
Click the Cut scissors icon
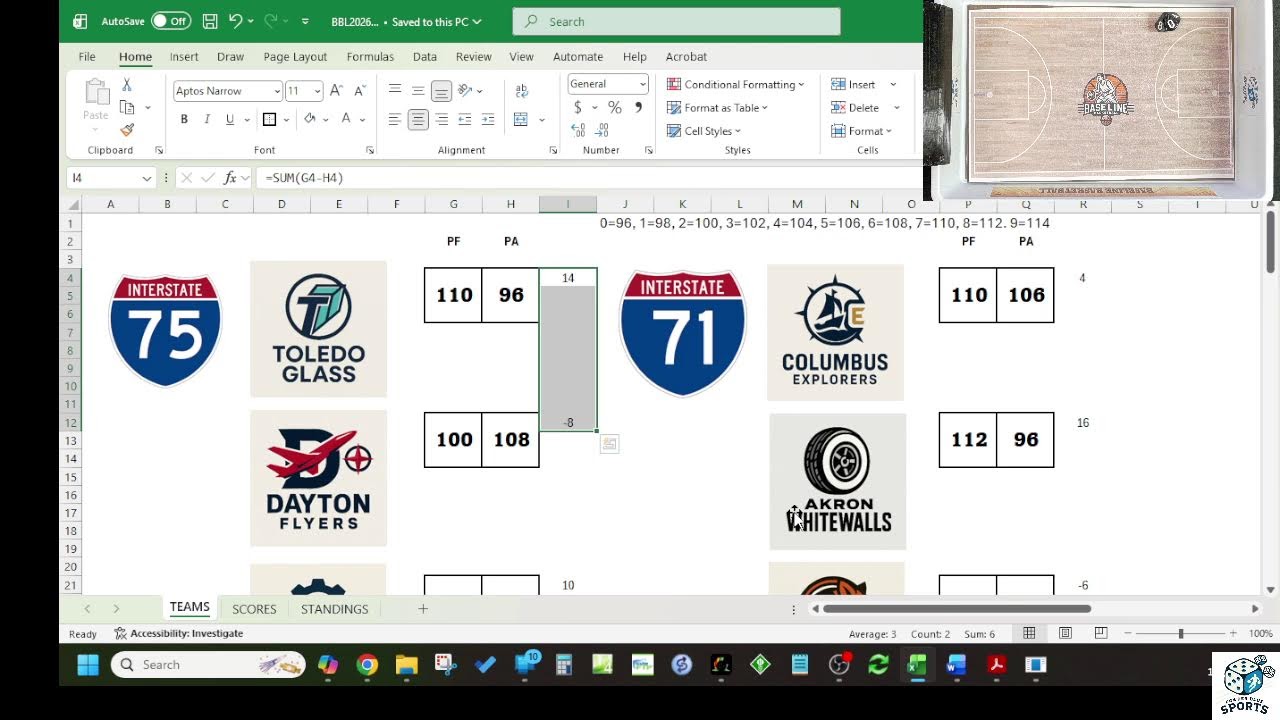(127, 85)
